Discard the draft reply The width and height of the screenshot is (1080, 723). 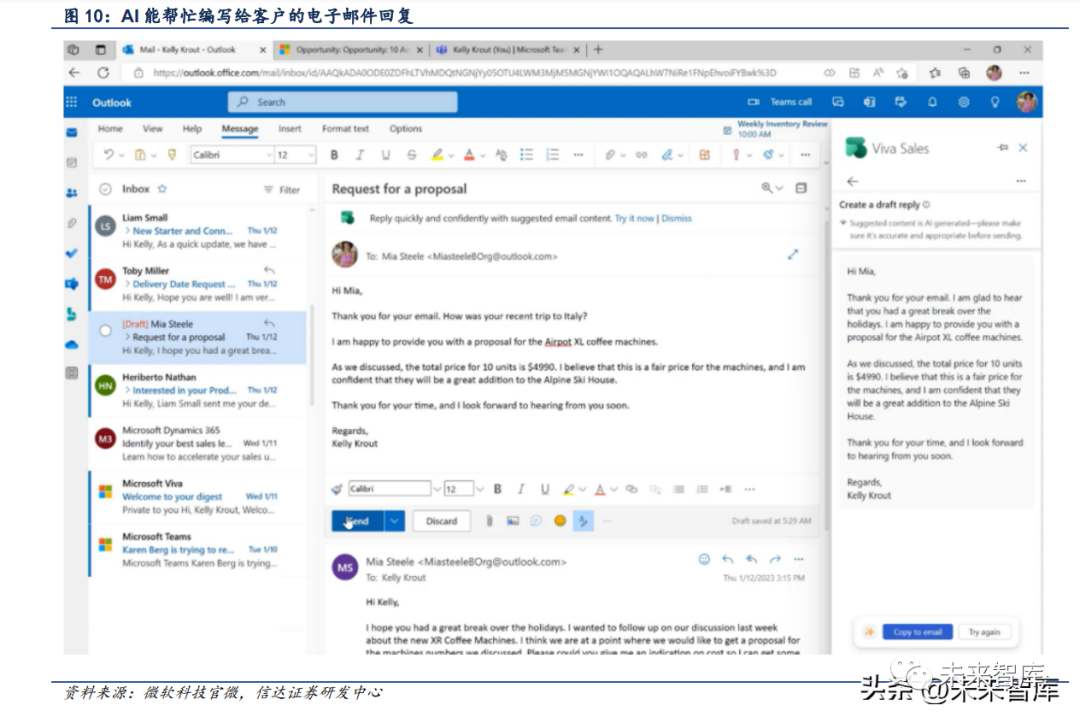(x=442, y=521)
